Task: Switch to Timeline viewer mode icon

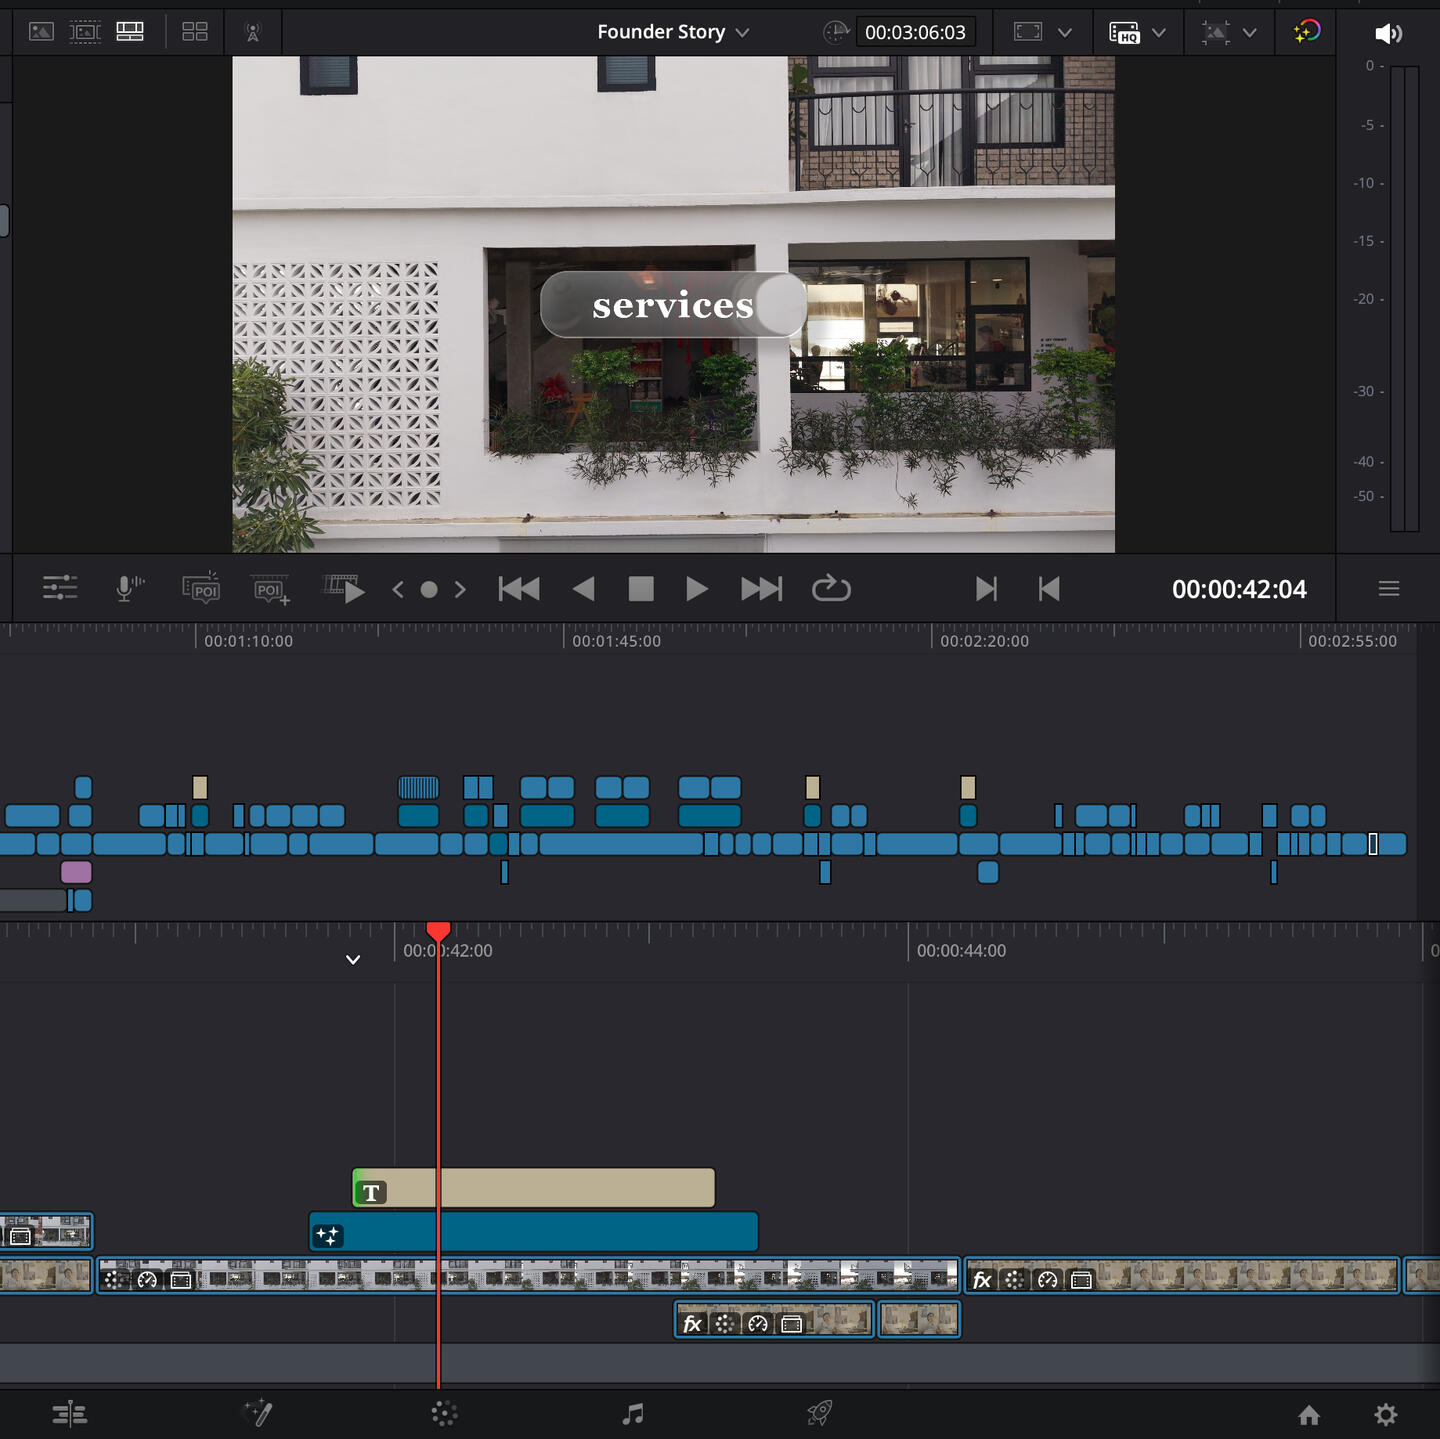Action: click(x=130, y=32)
